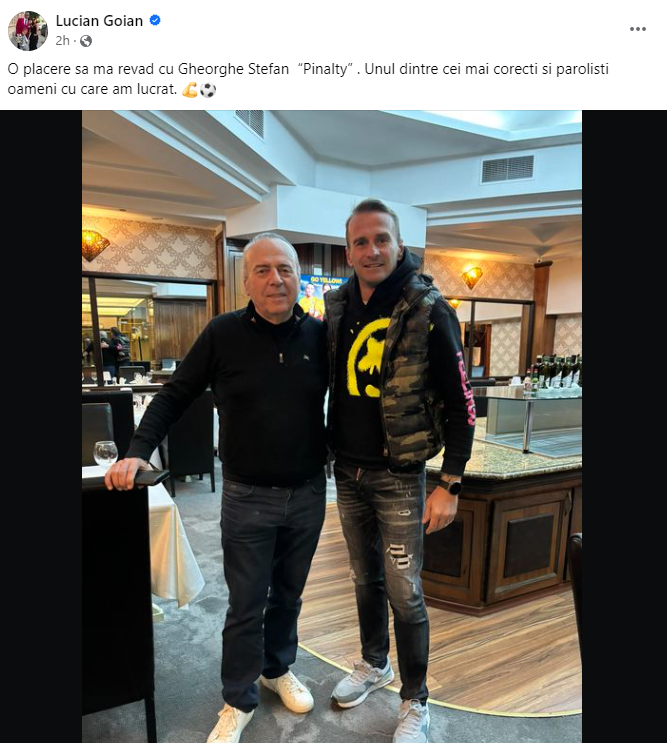The width and height of the screenshot is (667, 743).
Task: Click the left wall lamp in photo
Action: coord(94,245)
